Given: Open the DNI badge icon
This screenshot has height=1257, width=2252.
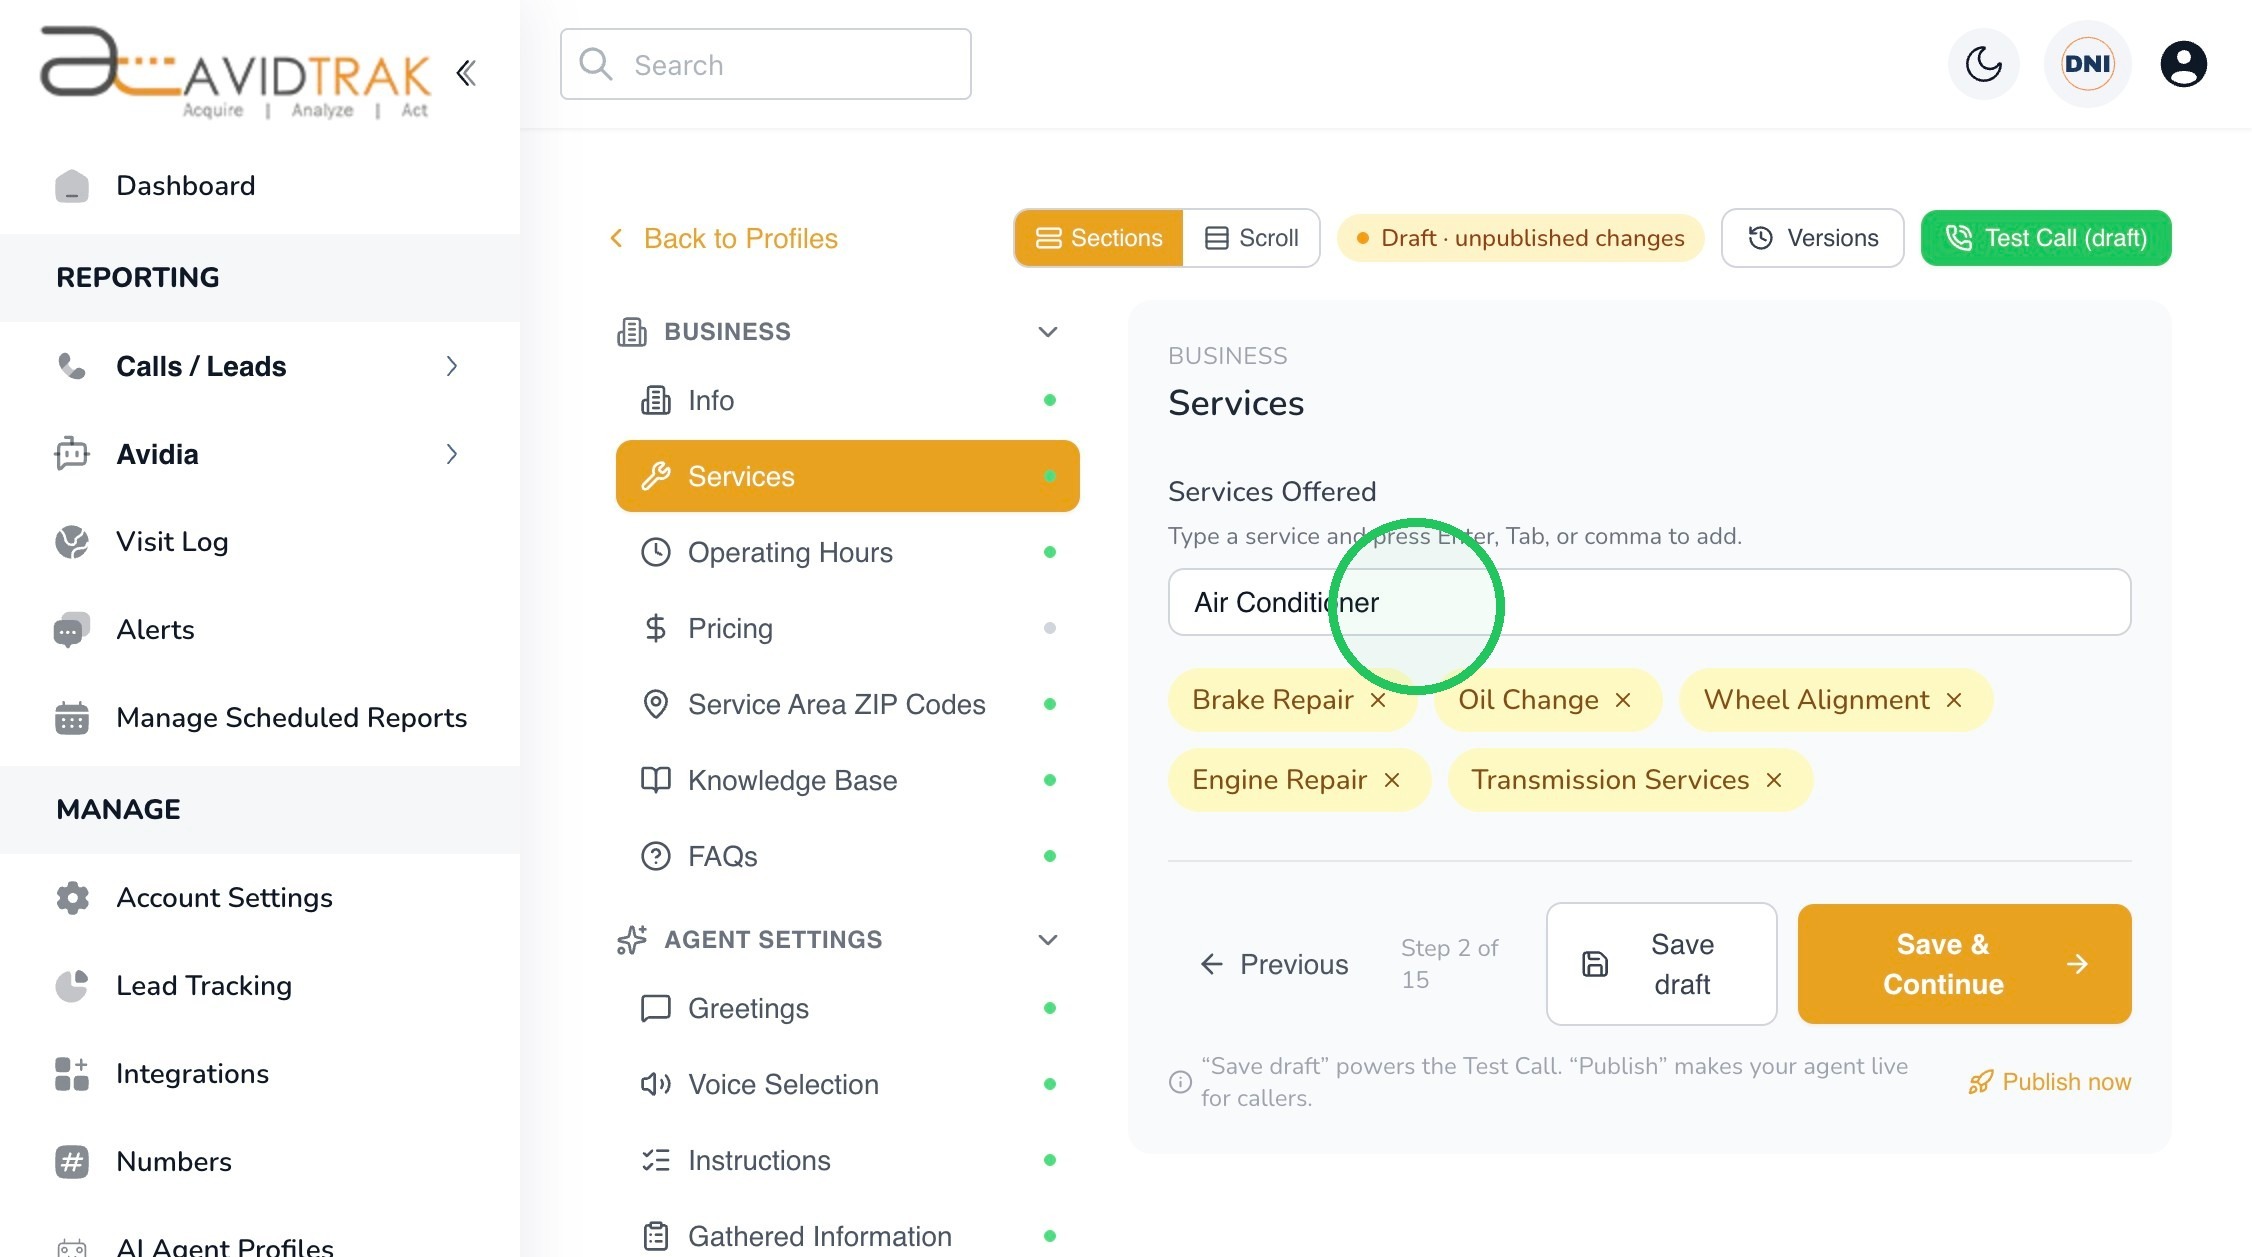Looking at the screenshot, I should tap(2087, 64).
